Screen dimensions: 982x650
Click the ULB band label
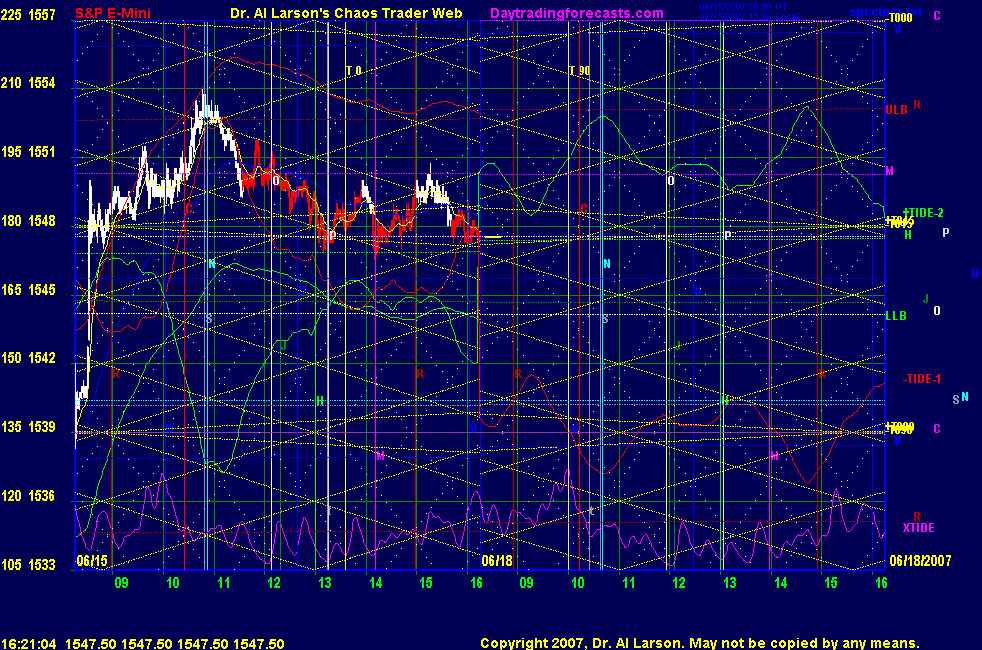(x=896, y=110)
